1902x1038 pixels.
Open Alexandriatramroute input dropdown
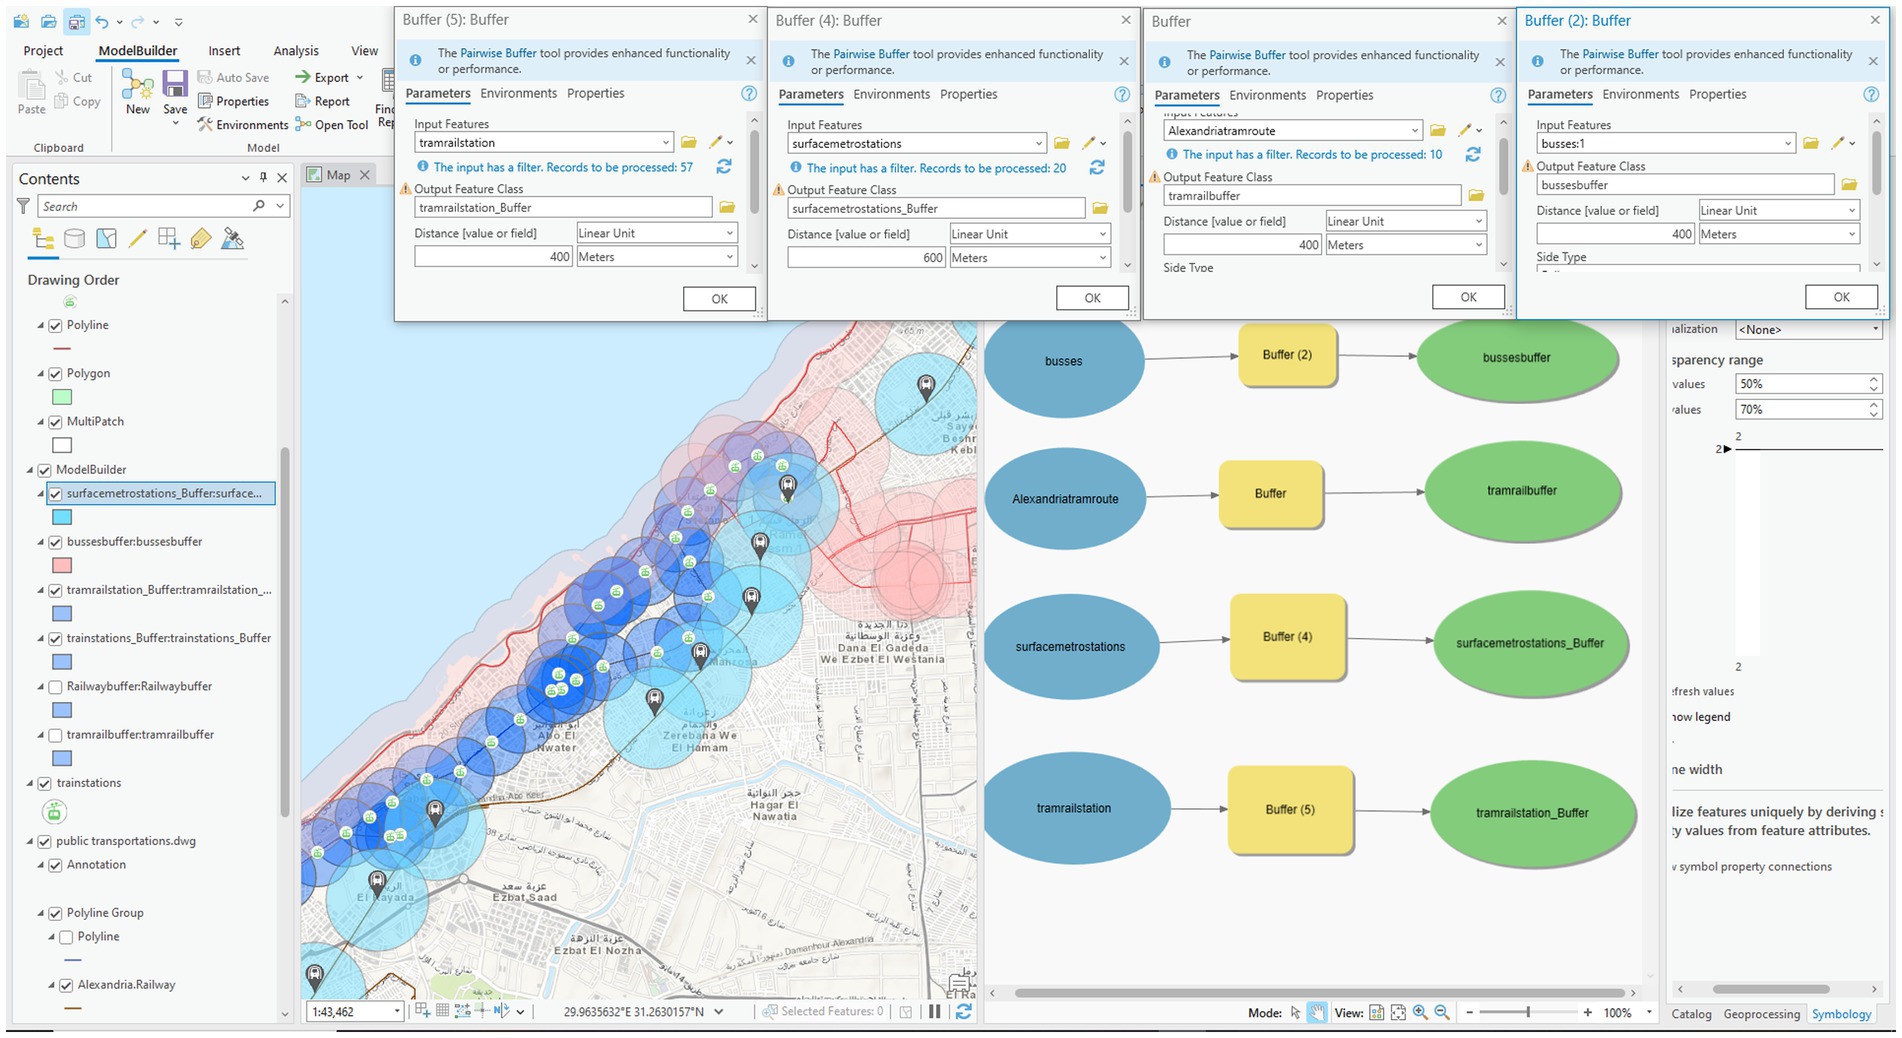(x=1414, y=131)
